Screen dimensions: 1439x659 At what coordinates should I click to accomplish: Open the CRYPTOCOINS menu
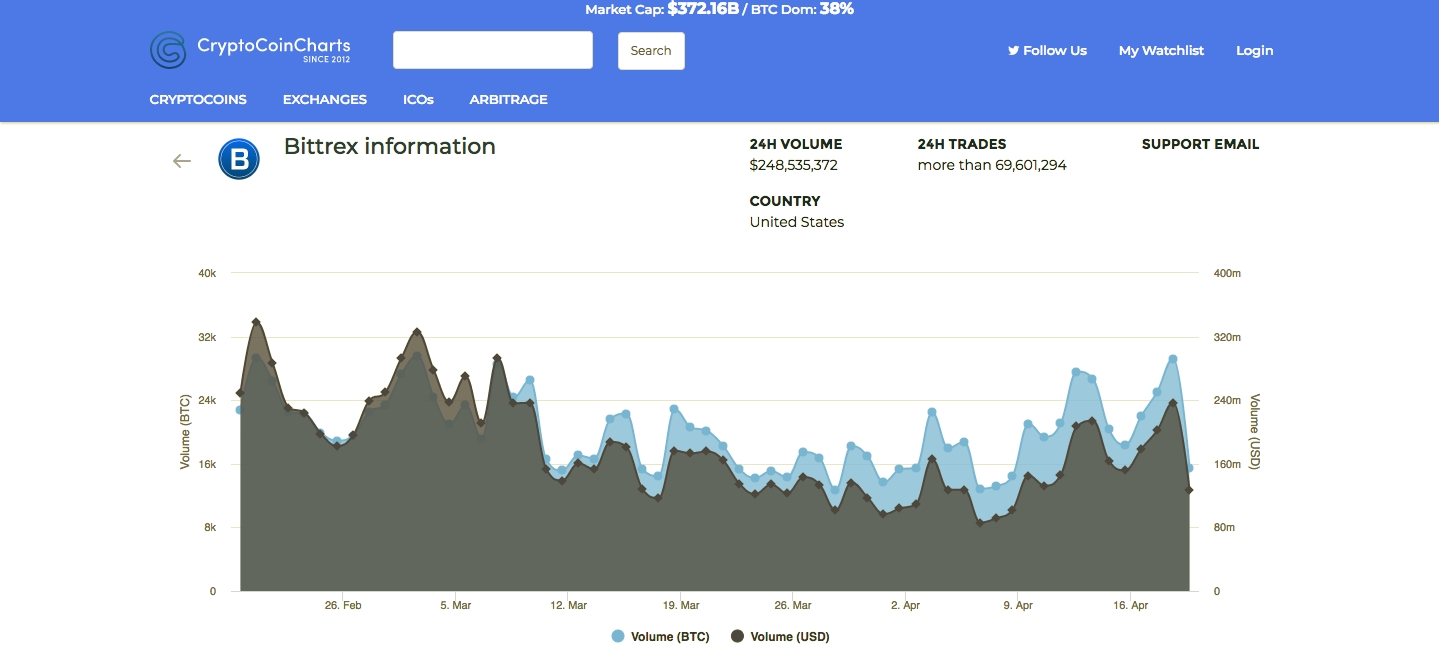click(198, 99)
